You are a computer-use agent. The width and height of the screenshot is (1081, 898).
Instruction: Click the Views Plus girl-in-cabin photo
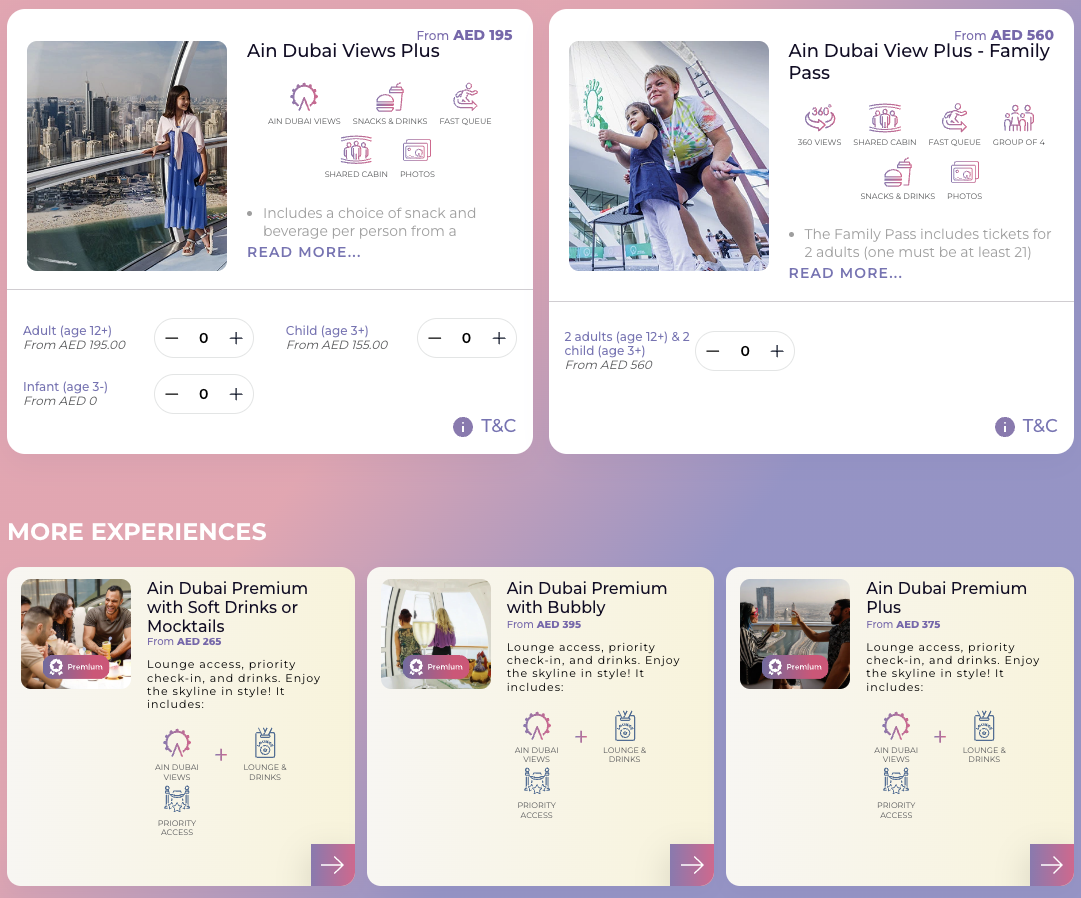[x=127, y=156]
